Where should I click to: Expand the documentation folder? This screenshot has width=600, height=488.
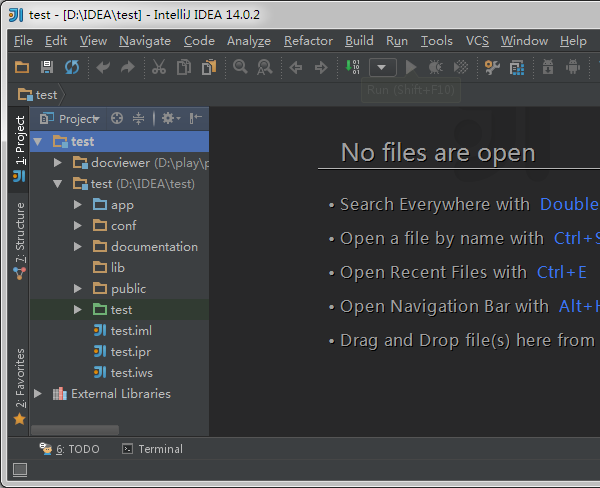pyautogui.click(x=78, y=247)
